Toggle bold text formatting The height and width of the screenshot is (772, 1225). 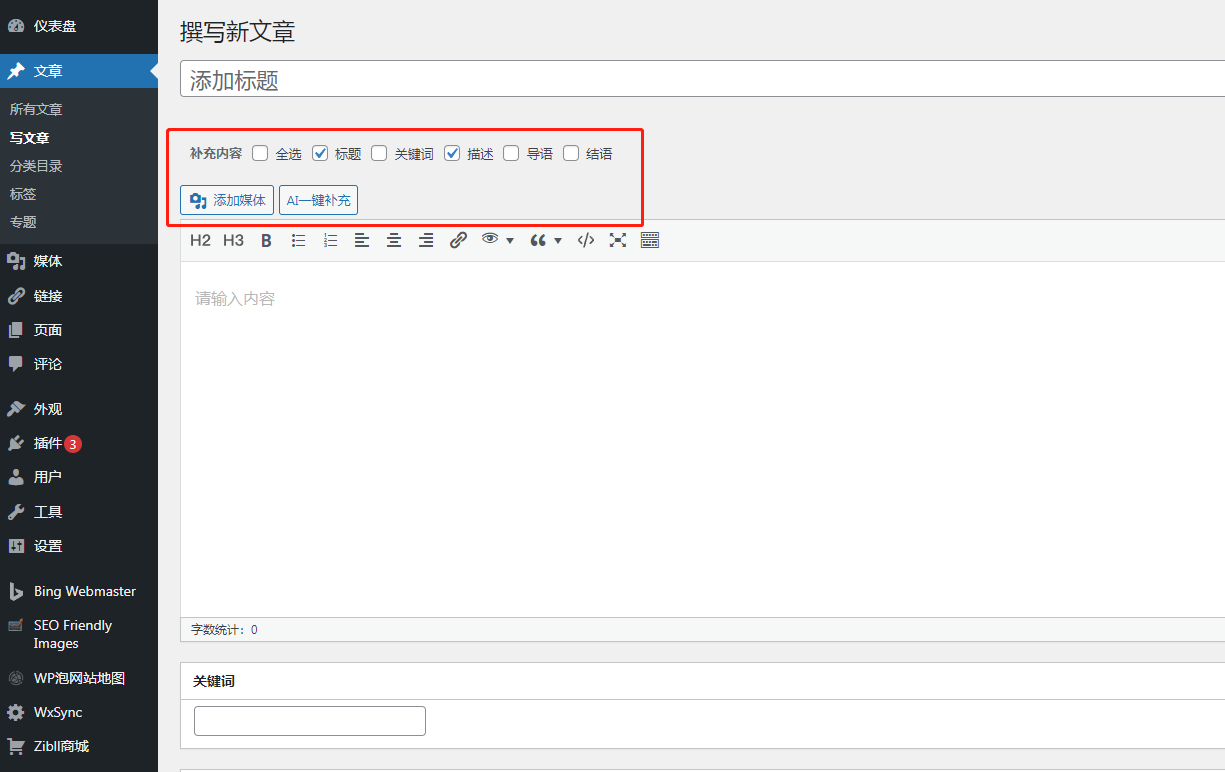(x=266, y=240)
